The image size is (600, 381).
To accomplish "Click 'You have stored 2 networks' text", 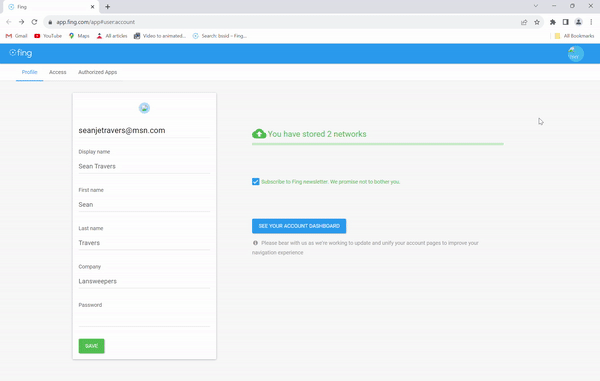I will 317,134.
